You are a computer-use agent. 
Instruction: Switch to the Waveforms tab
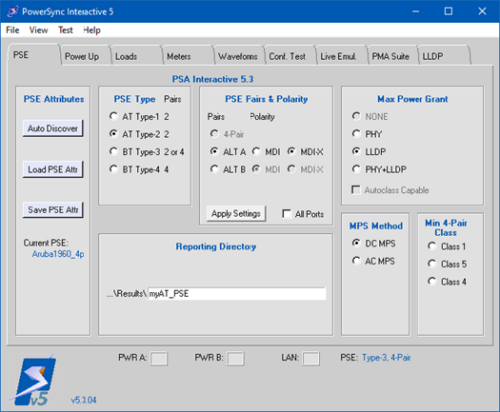pos(239,56)
